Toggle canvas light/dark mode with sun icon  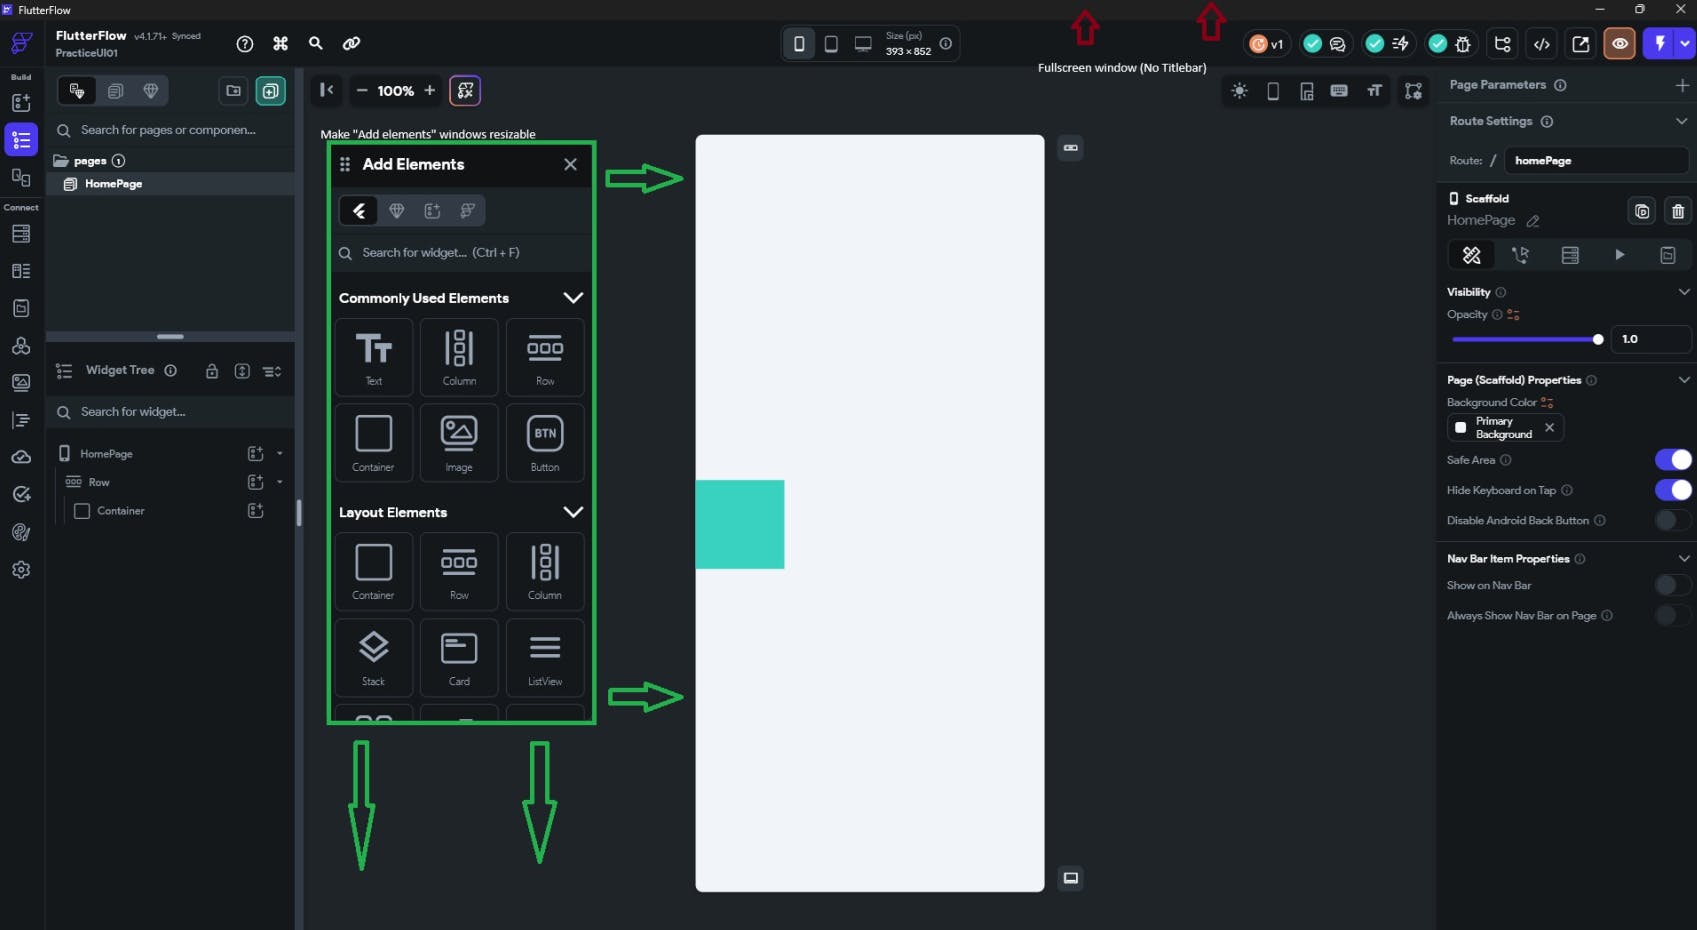point(1239,91)
